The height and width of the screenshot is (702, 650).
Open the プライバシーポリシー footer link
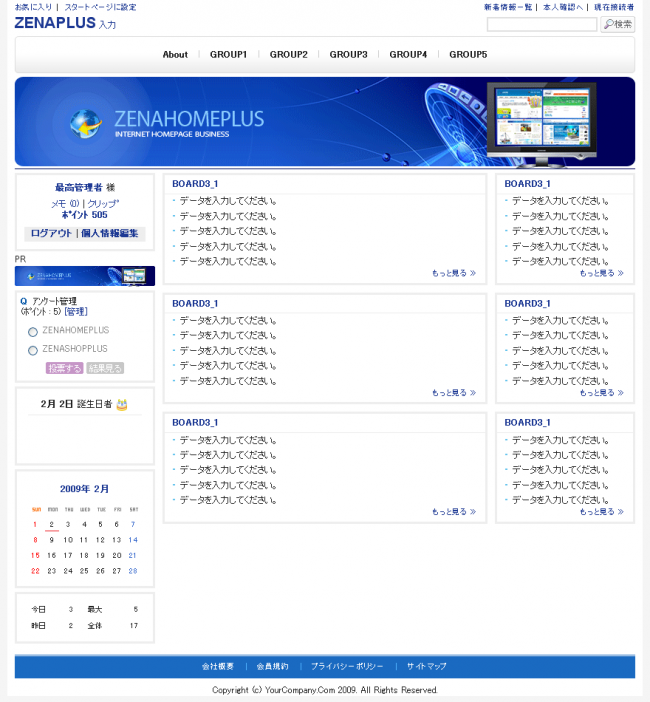click(x=346, y=666)
